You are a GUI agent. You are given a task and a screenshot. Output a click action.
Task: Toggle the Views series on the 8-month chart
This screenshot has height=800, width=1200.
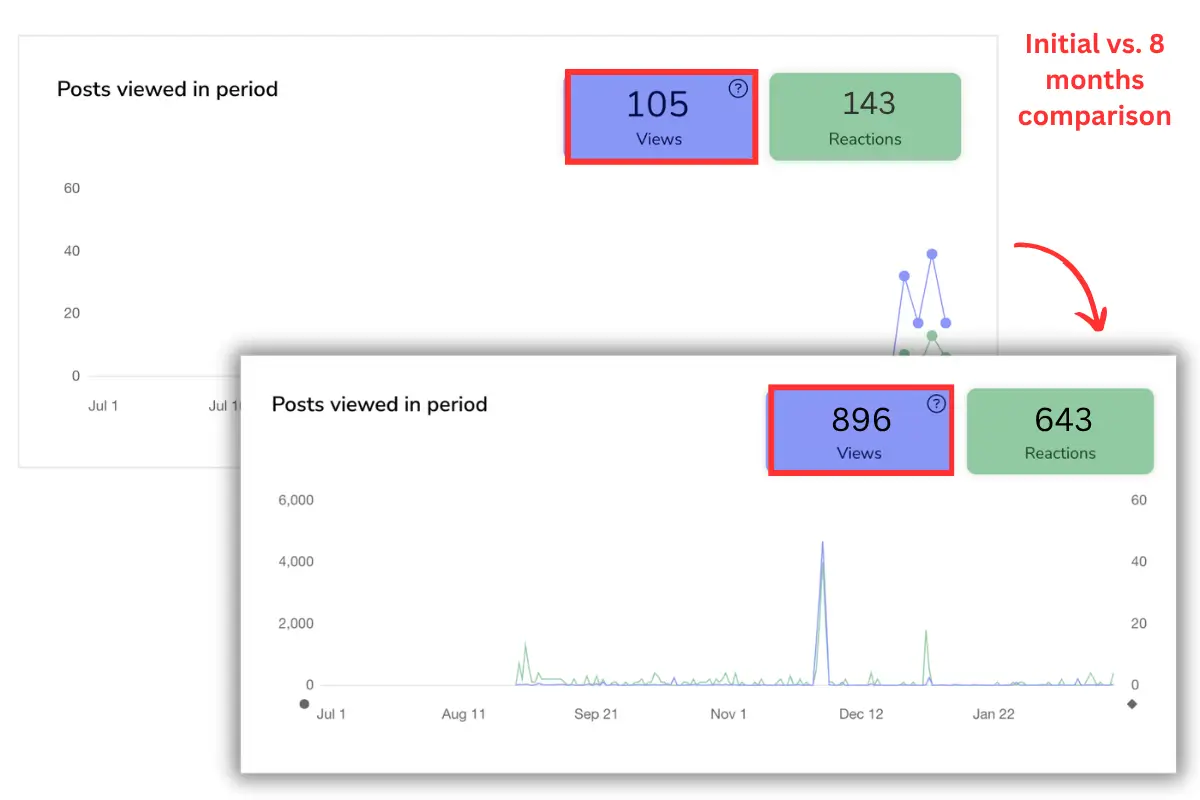(860, 430)
